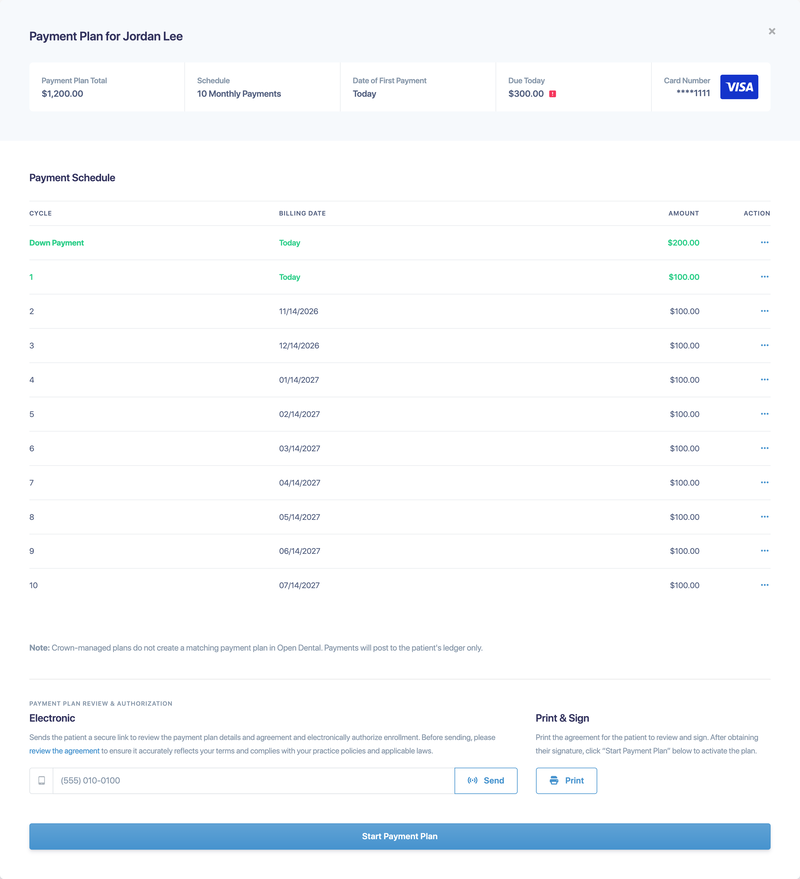Send the agreement link electronically

pyautogui.click(x=485, y=780)
